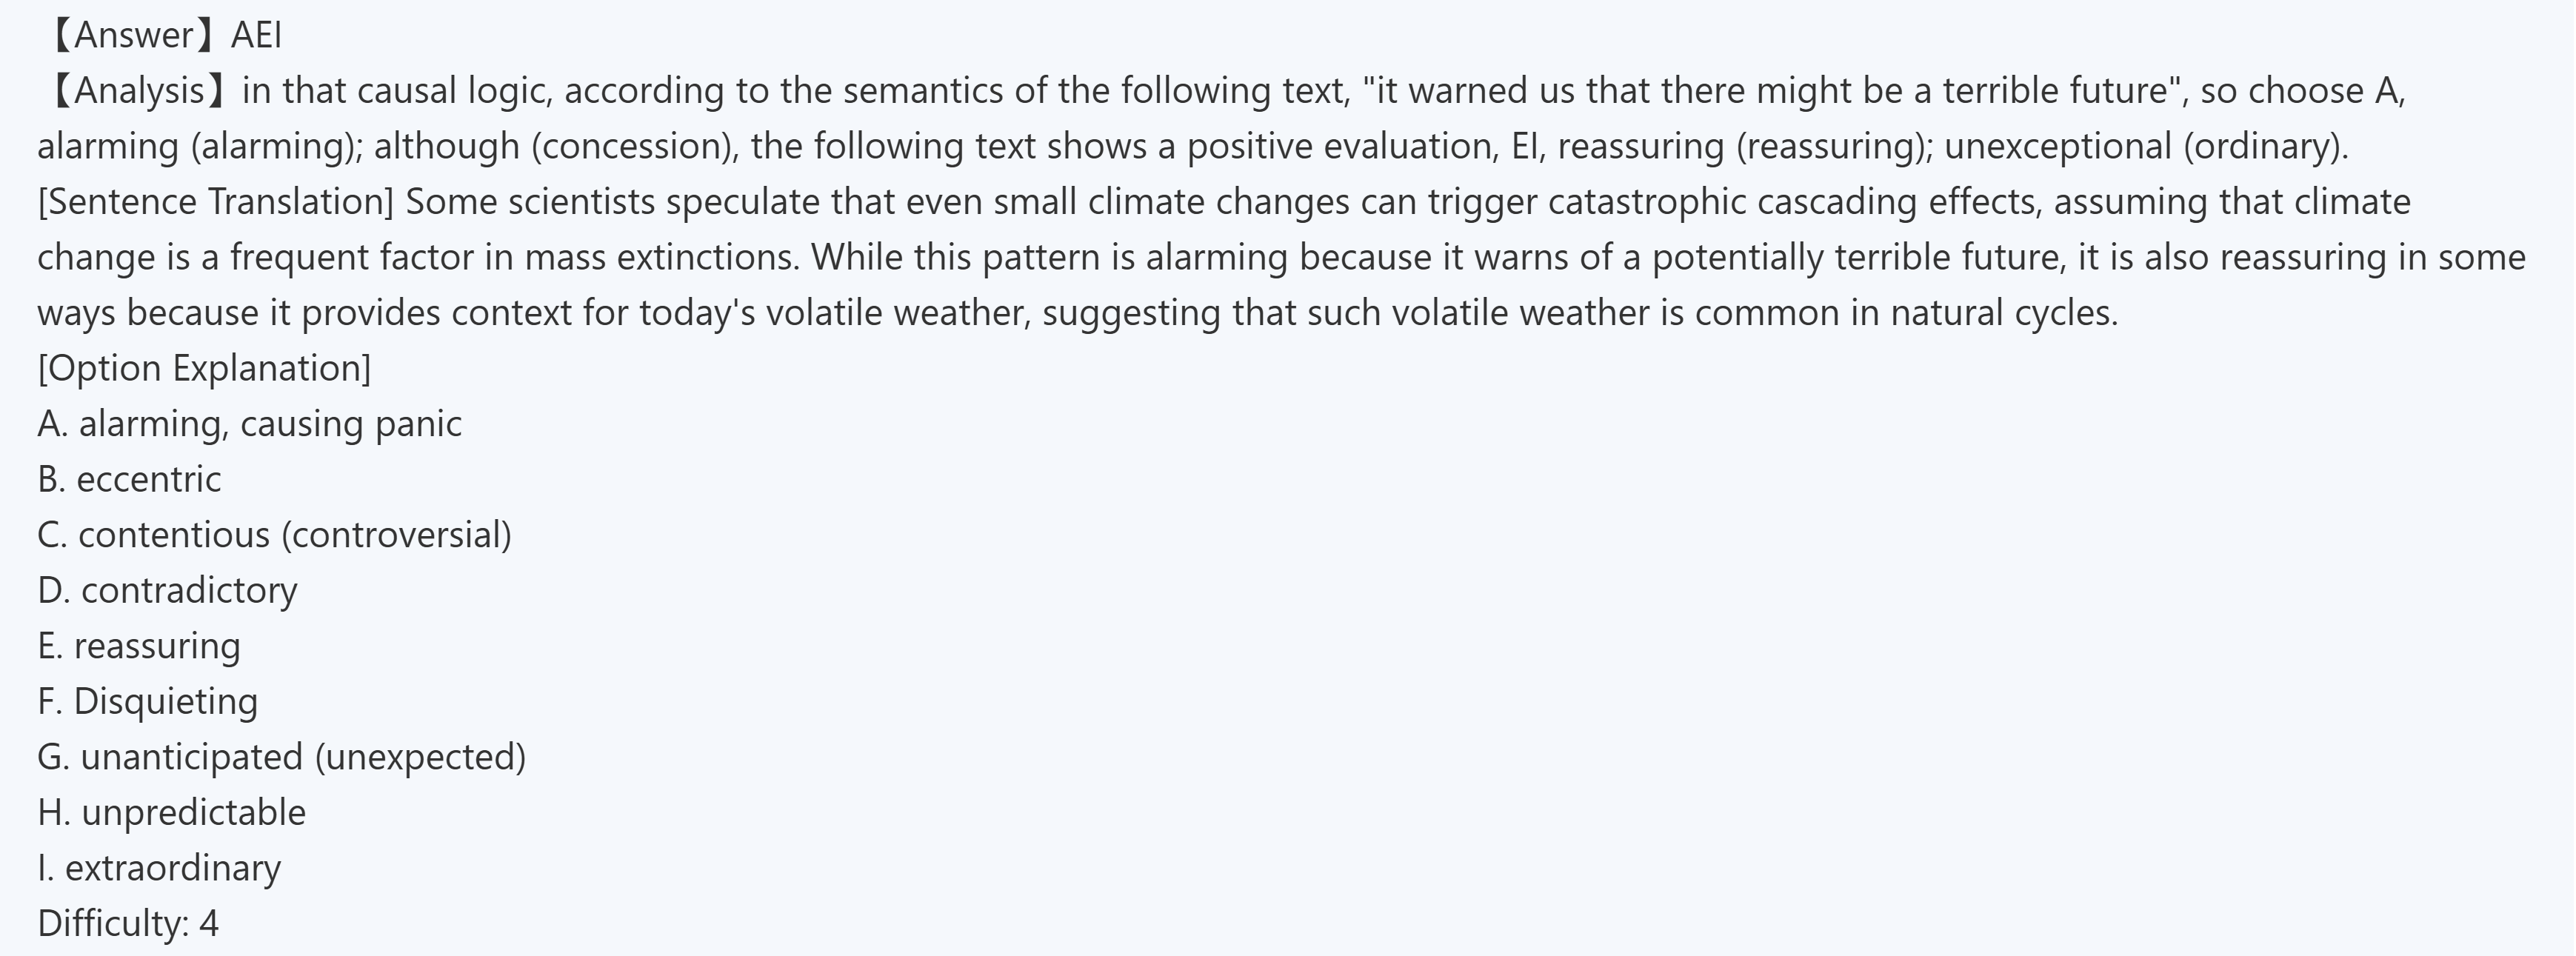Click the [Sentence Translation] heading
The width and height of the screenshot is (2576, 956).
(216, 202)
